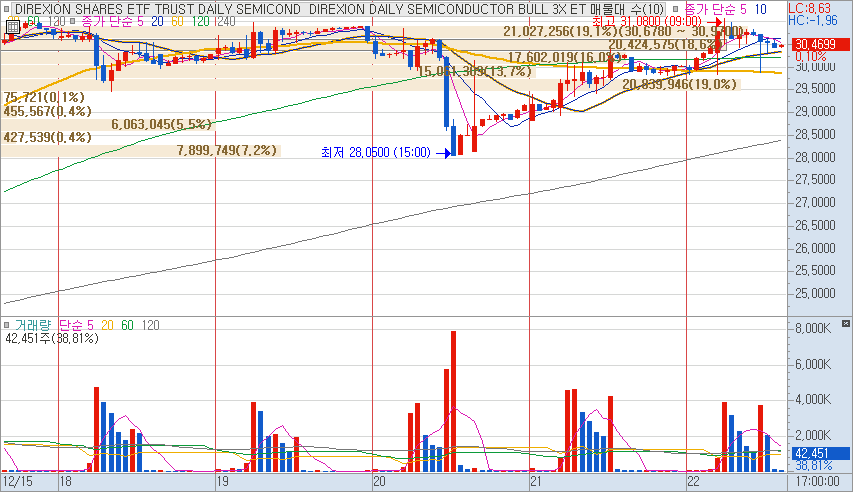
Task: Select volume profile bar 21,027,256(19.1%)
Action: [x=374, y=32]
